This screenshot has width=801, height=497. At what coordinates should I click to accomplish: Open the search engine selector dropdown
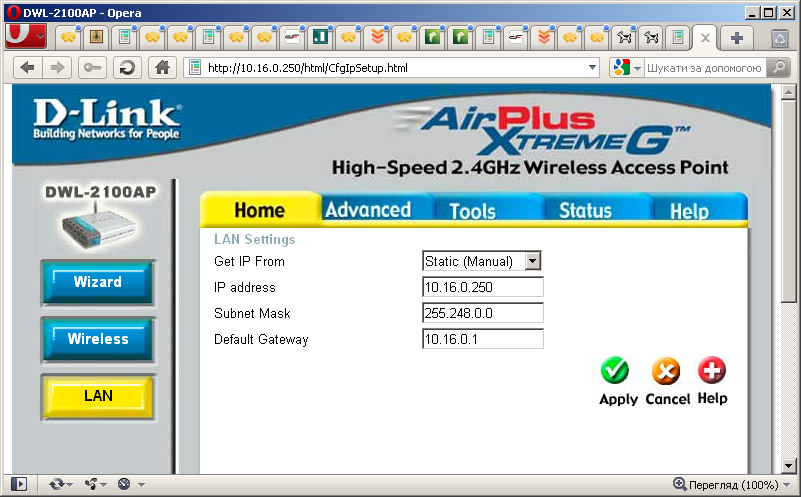[637, 68]
